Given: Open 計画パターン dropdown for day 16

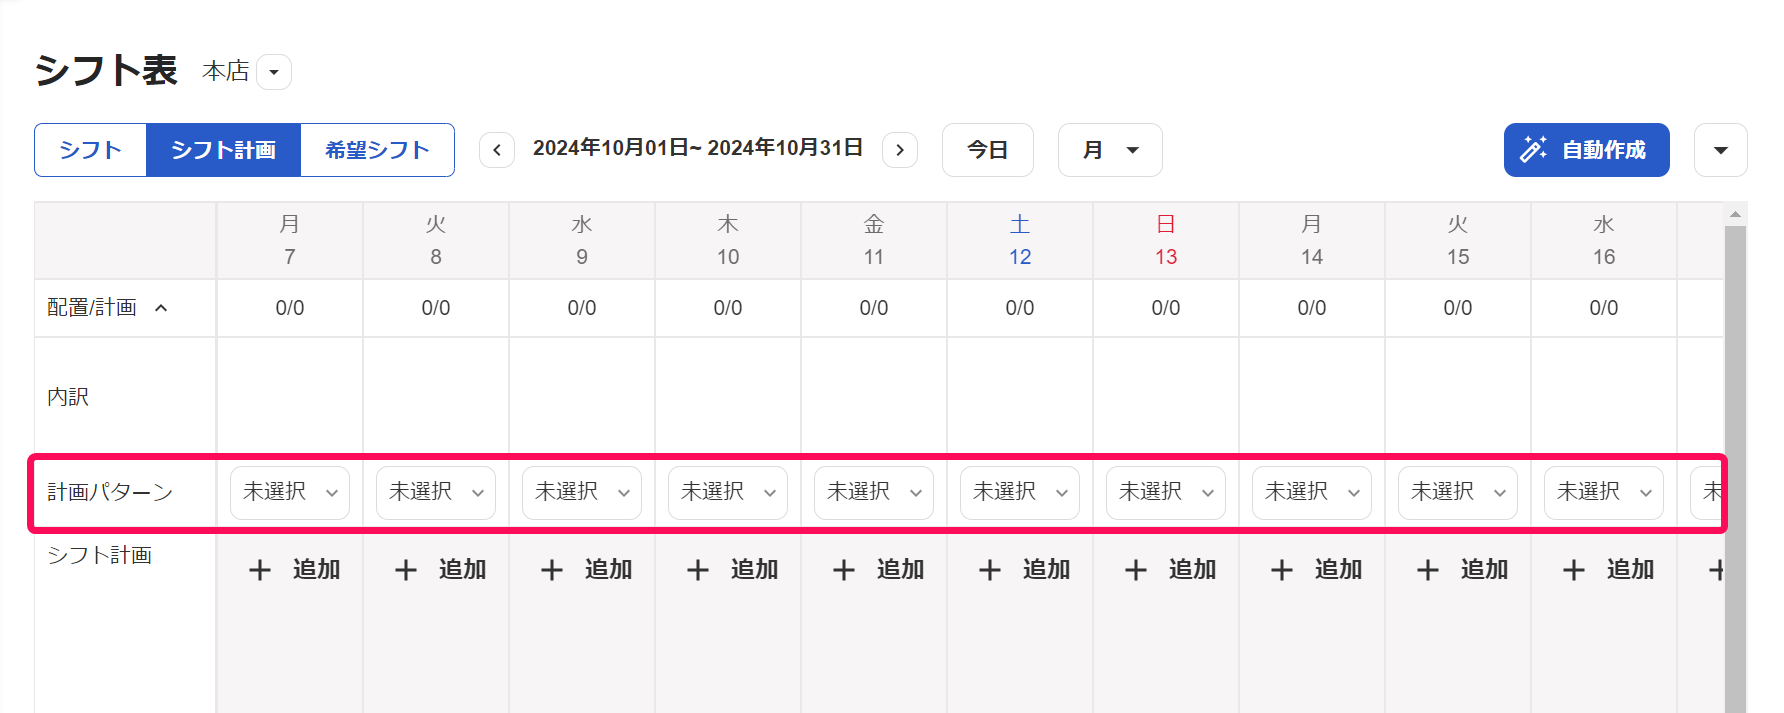Looking at the screenshot, I should [1604, 492].
